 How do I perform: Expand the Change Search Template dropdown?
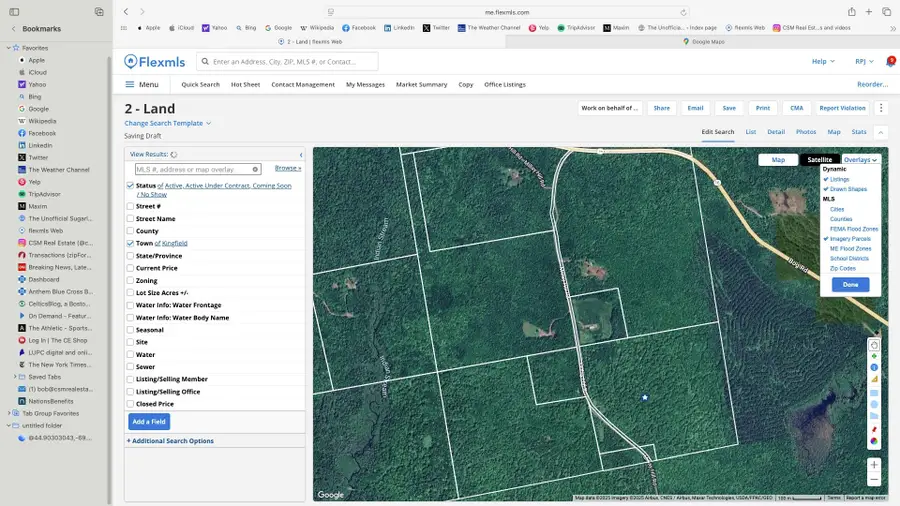pyautogui.click(x=167, y=123)
